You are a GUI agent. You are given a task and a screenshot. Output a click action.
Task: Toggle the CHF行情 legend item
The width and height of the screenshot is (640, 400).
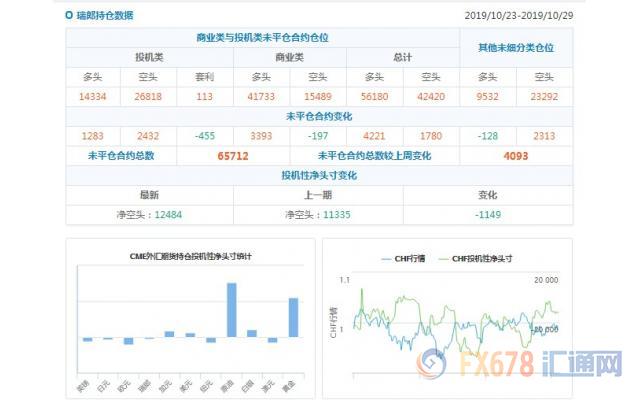coord(403,258)
